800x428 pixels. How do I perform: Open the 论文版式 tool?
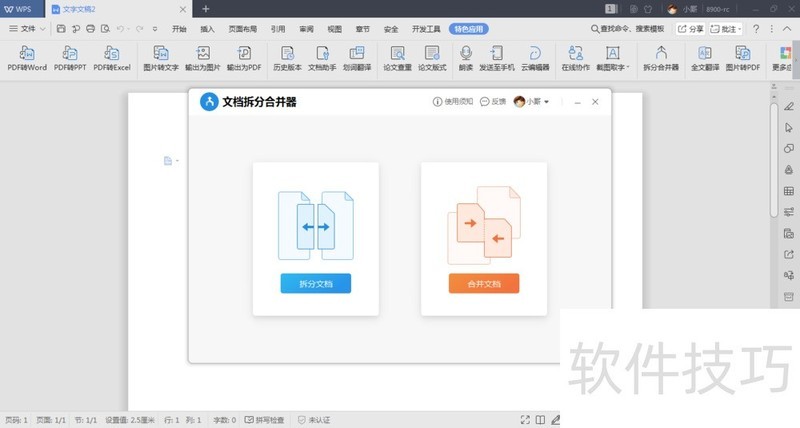[x=432, y=58]
